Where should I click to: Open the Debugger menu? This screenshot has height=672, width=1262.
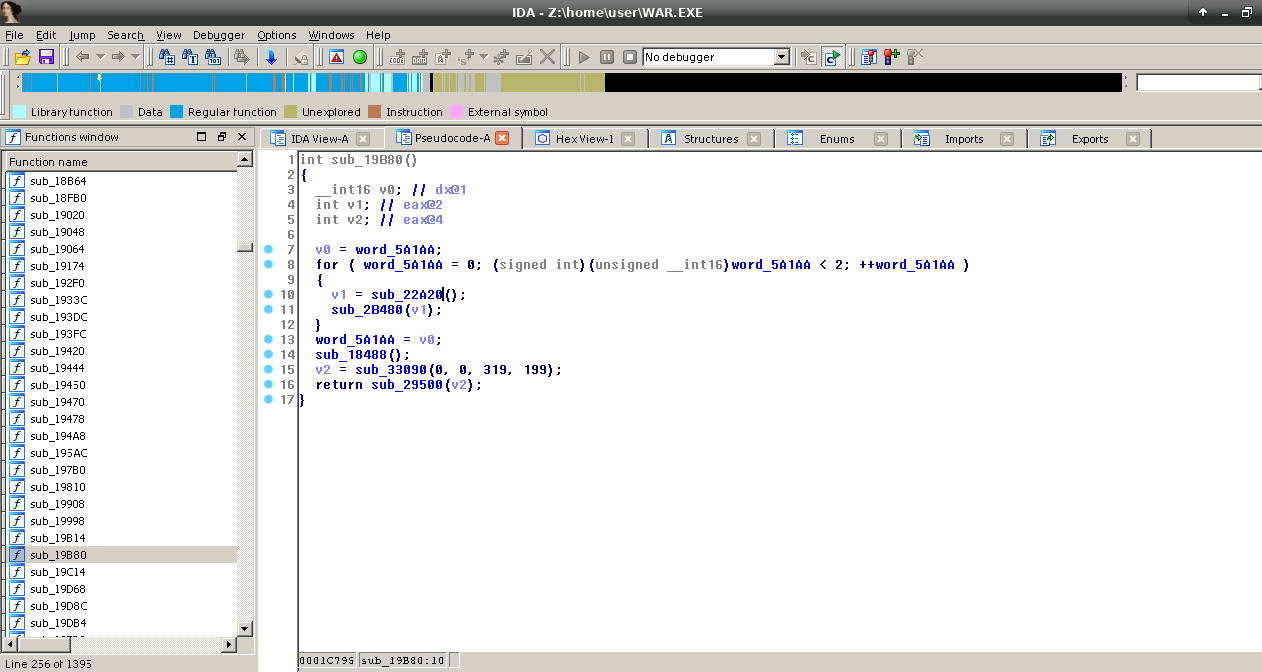tap(218, 35)
